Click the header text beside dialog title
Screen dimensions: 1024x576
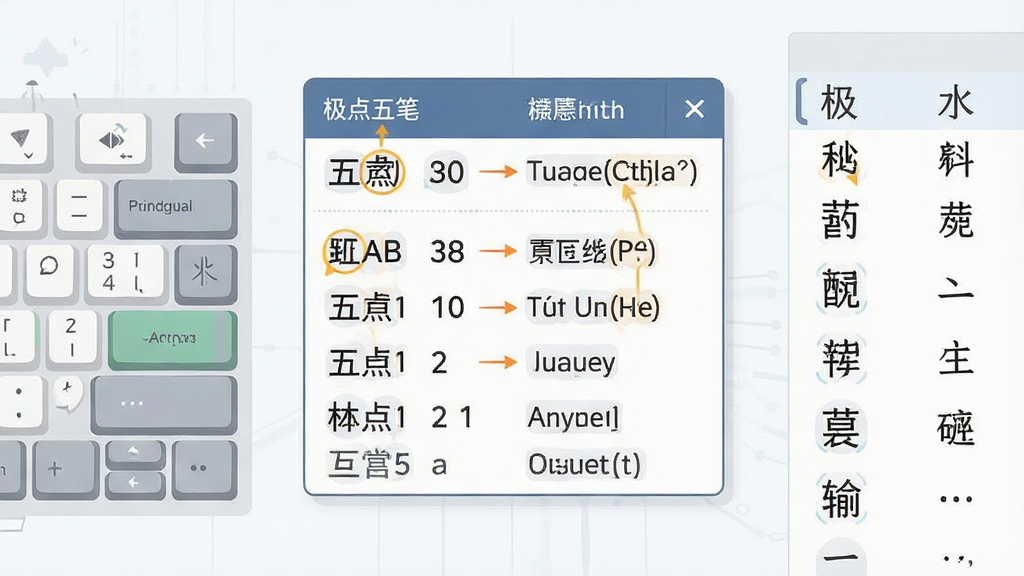[575, 110]
